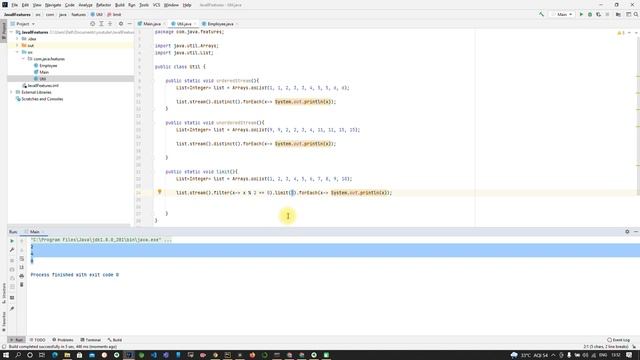Image resolution: width=640 pixels, height=360 pixels.
Task: Open the VCS menu
Action: pyautogui.click(x=156, y=5)
